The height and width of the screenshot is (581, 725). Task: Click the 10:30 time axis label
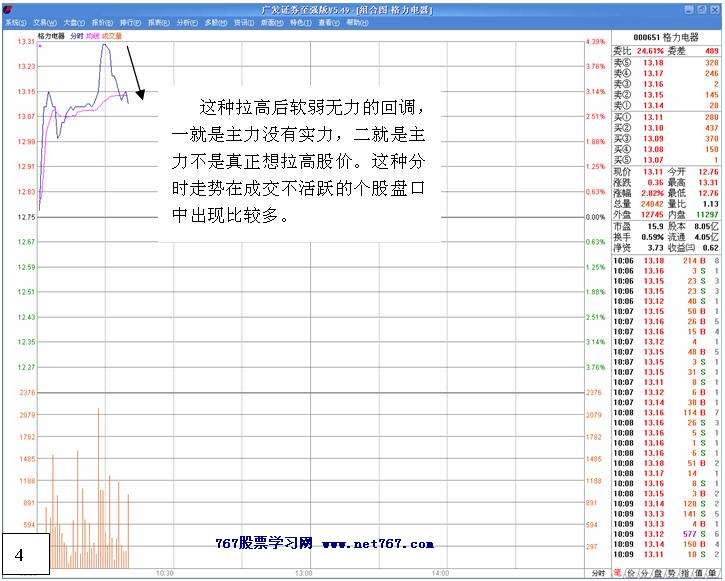point(165,574)
